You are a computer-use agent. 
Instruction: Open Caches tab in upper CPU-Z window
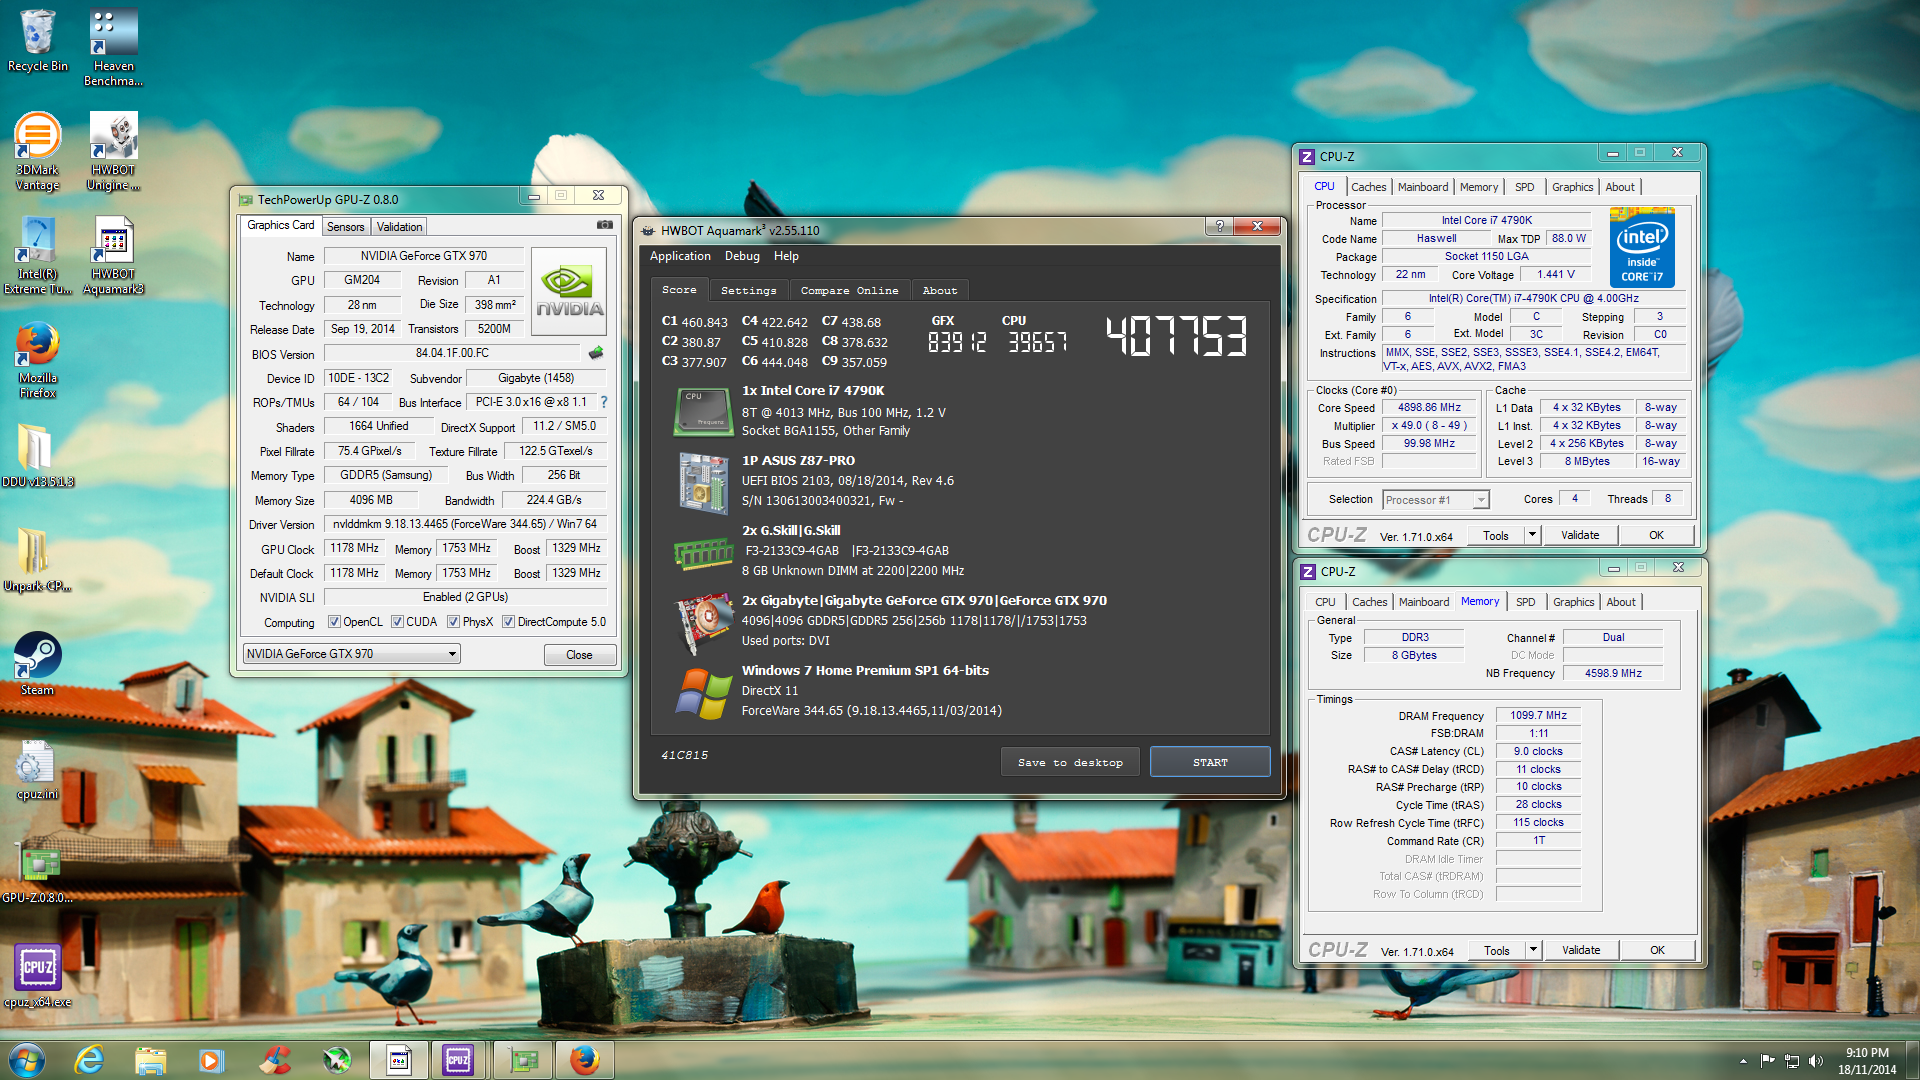(1368, 187)
